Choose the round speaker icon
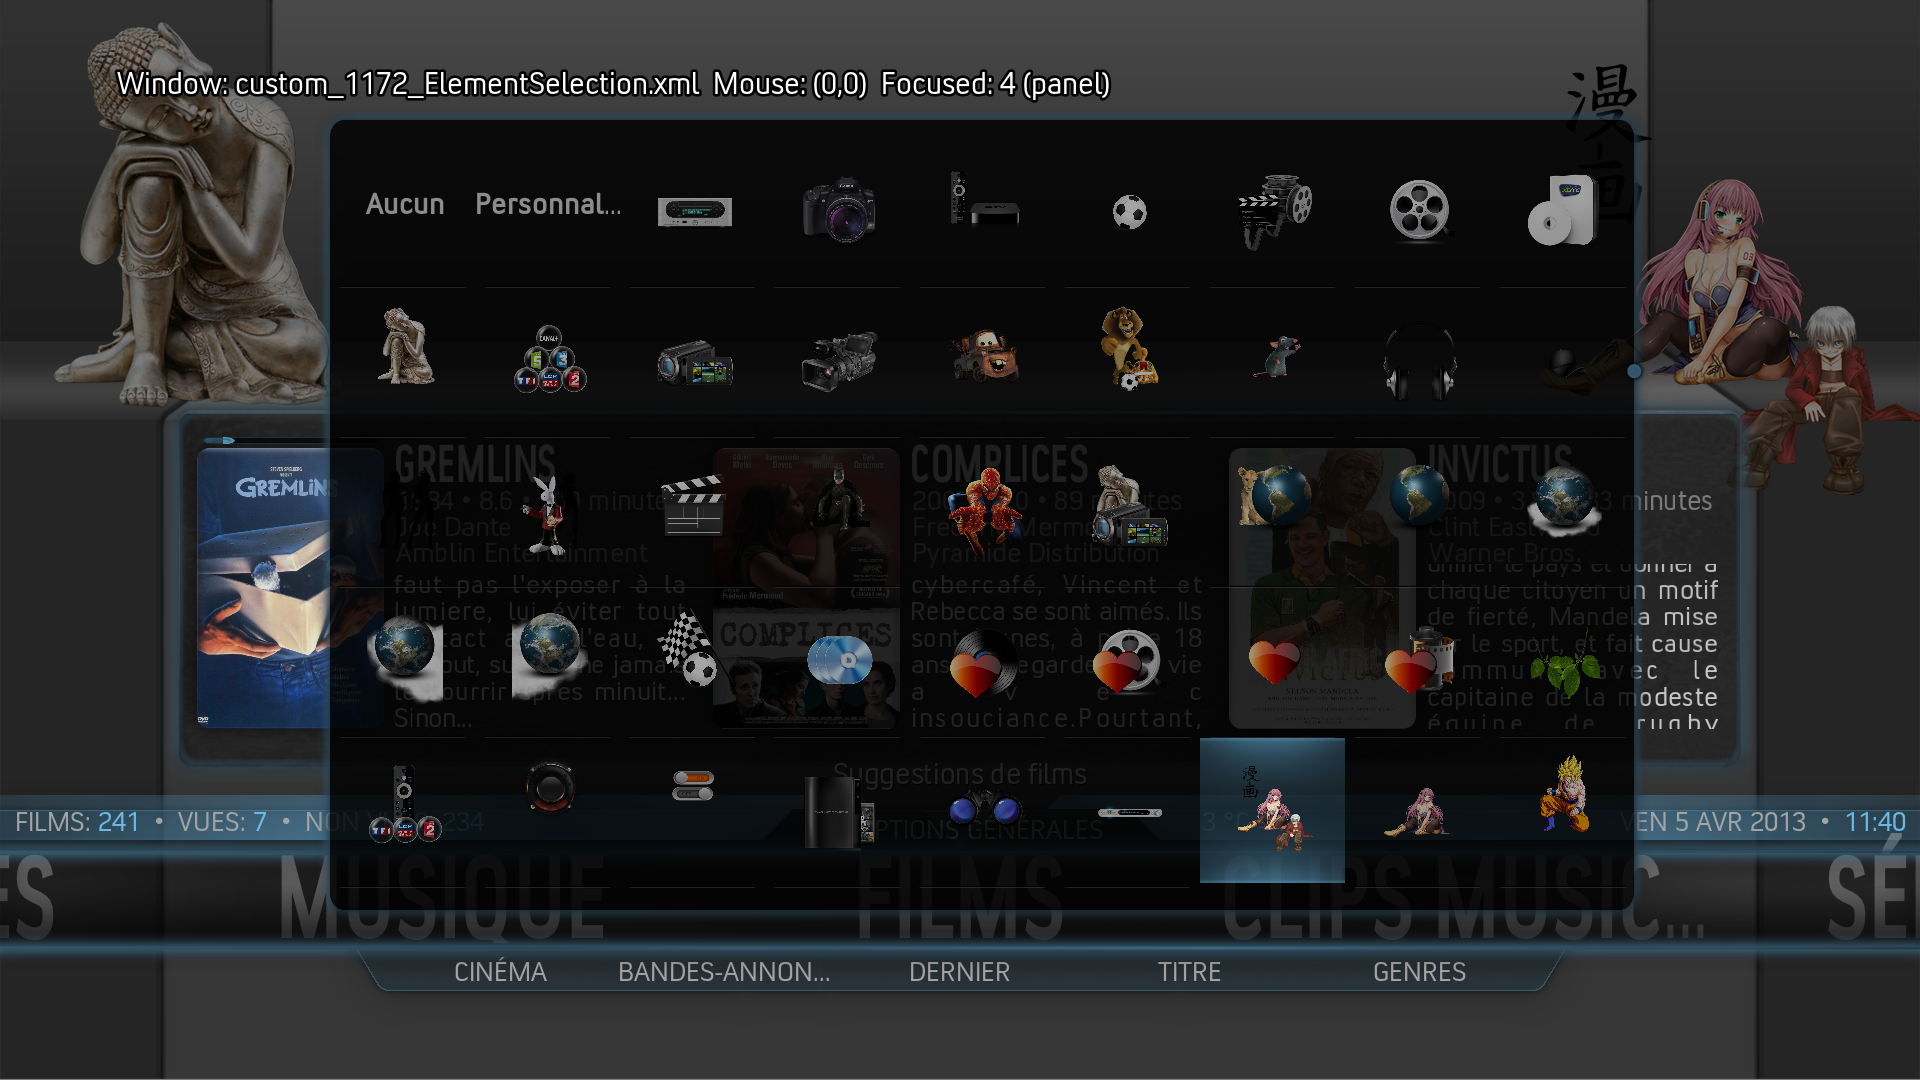 coord(549,788)
